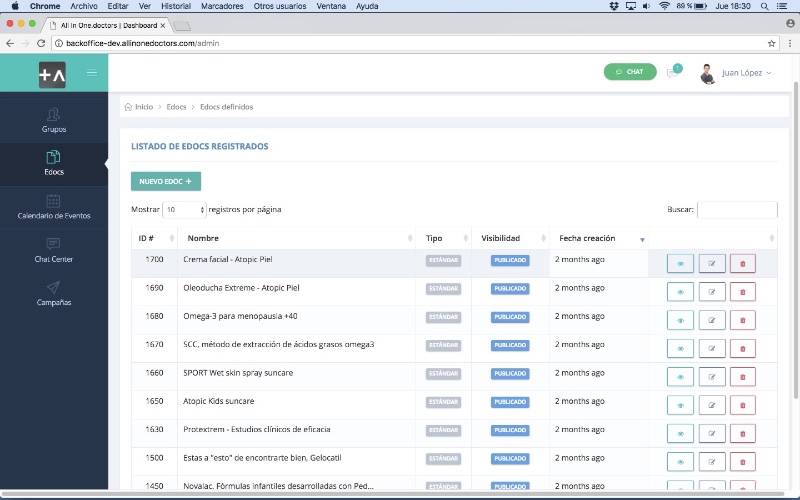Open Archivo menu in menu bar

pos(84,6)
